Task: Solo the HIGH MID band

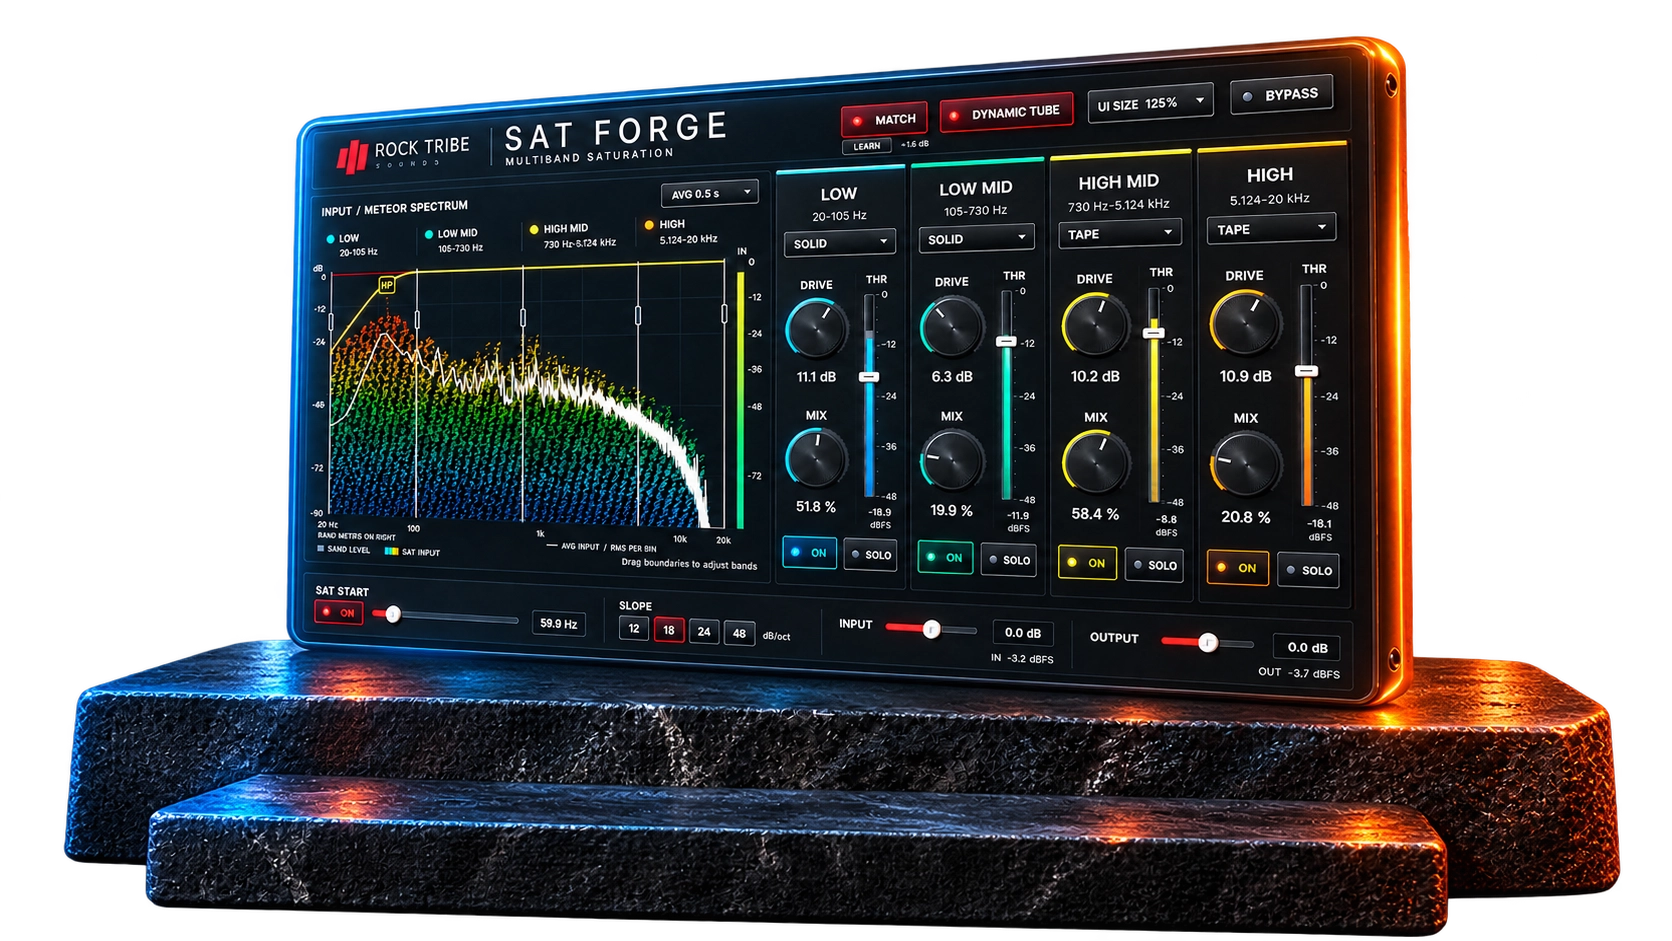Action: click(1154, 565)
